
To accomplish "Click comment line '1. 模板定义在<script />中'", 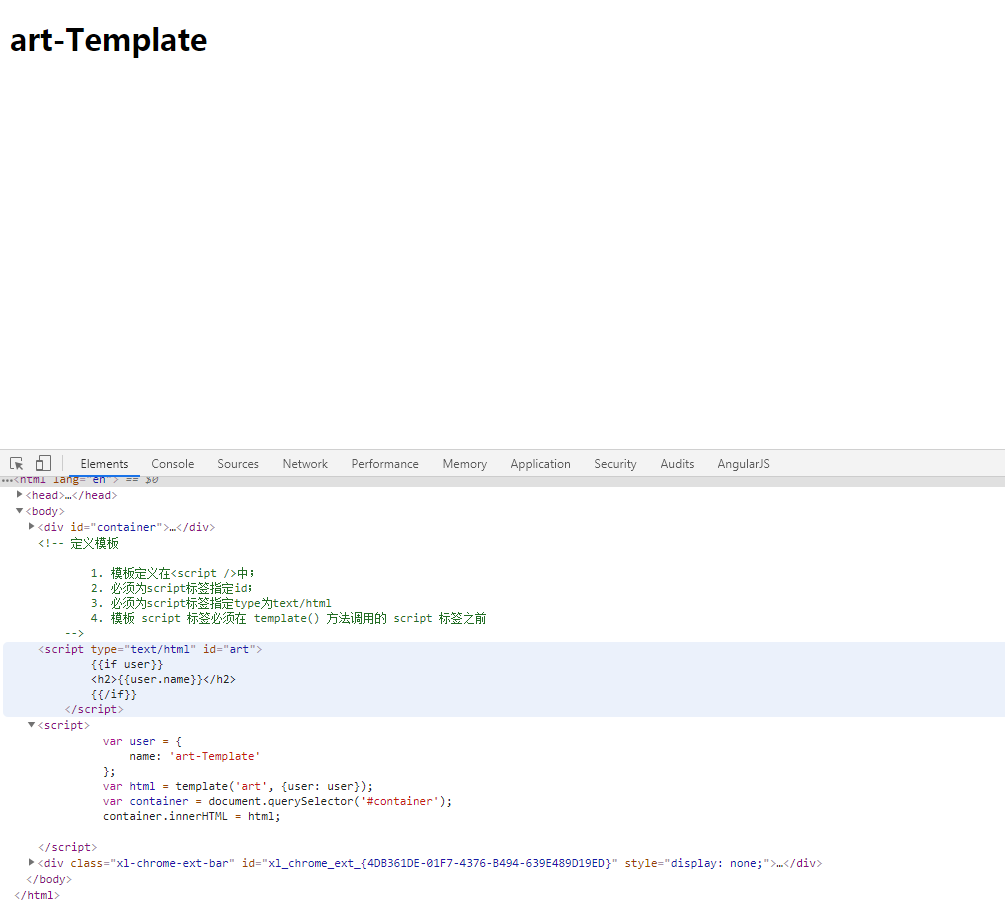I will pos(172,573).
